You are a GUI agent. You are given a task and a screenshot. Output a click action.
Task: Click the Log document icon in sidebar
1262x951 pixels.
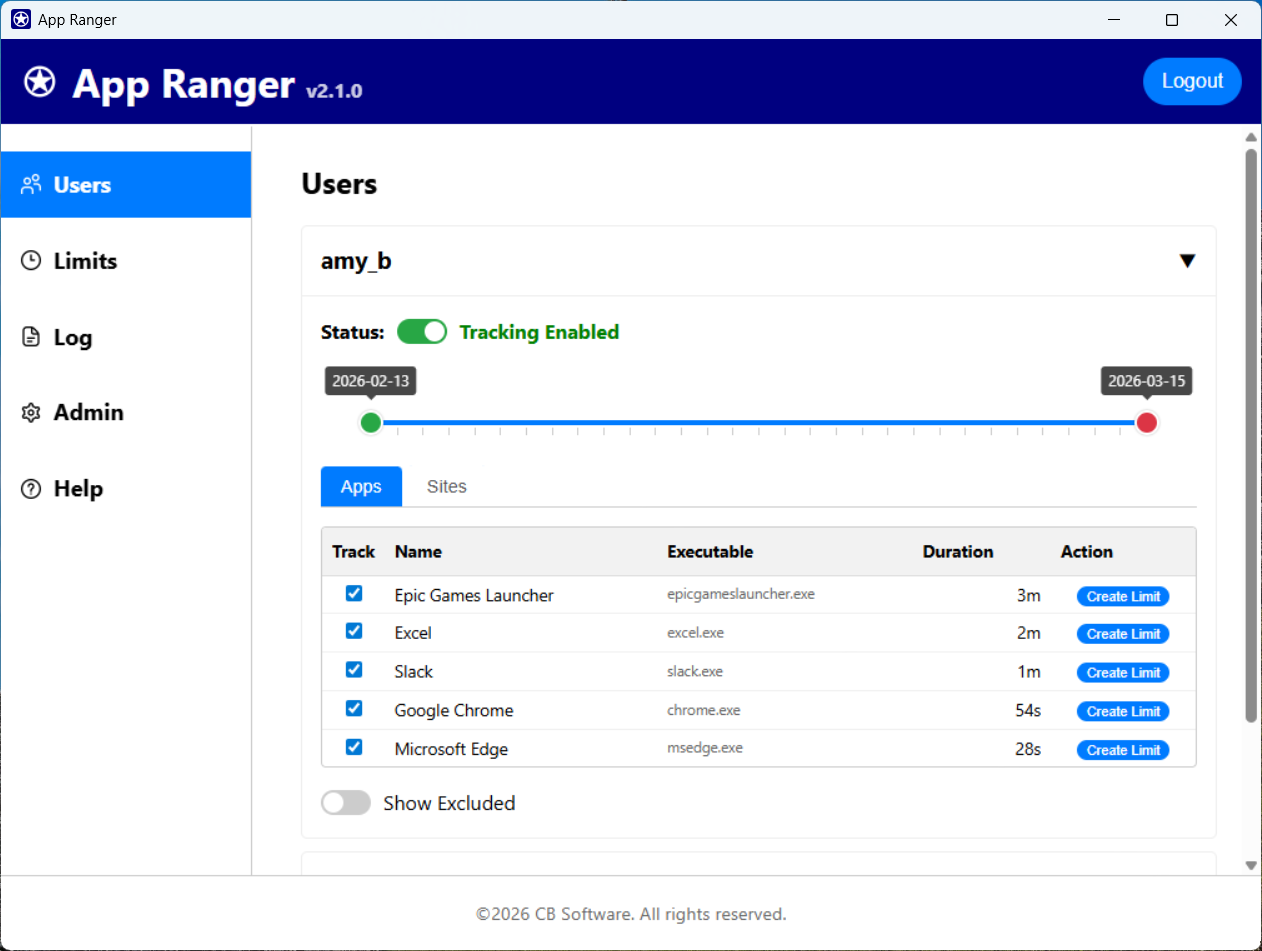(x=32, y=337)
